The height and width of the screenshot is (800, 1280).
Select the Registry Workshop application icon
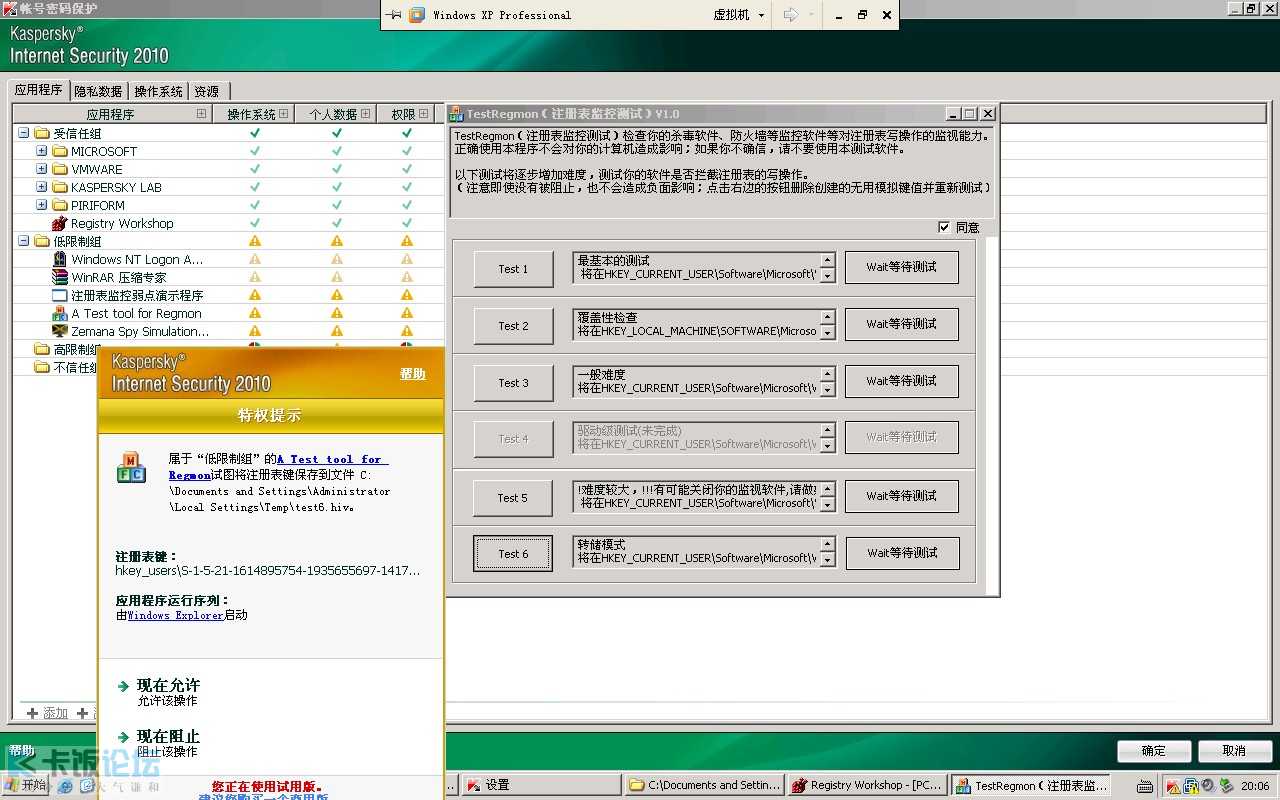coord(59,223)
